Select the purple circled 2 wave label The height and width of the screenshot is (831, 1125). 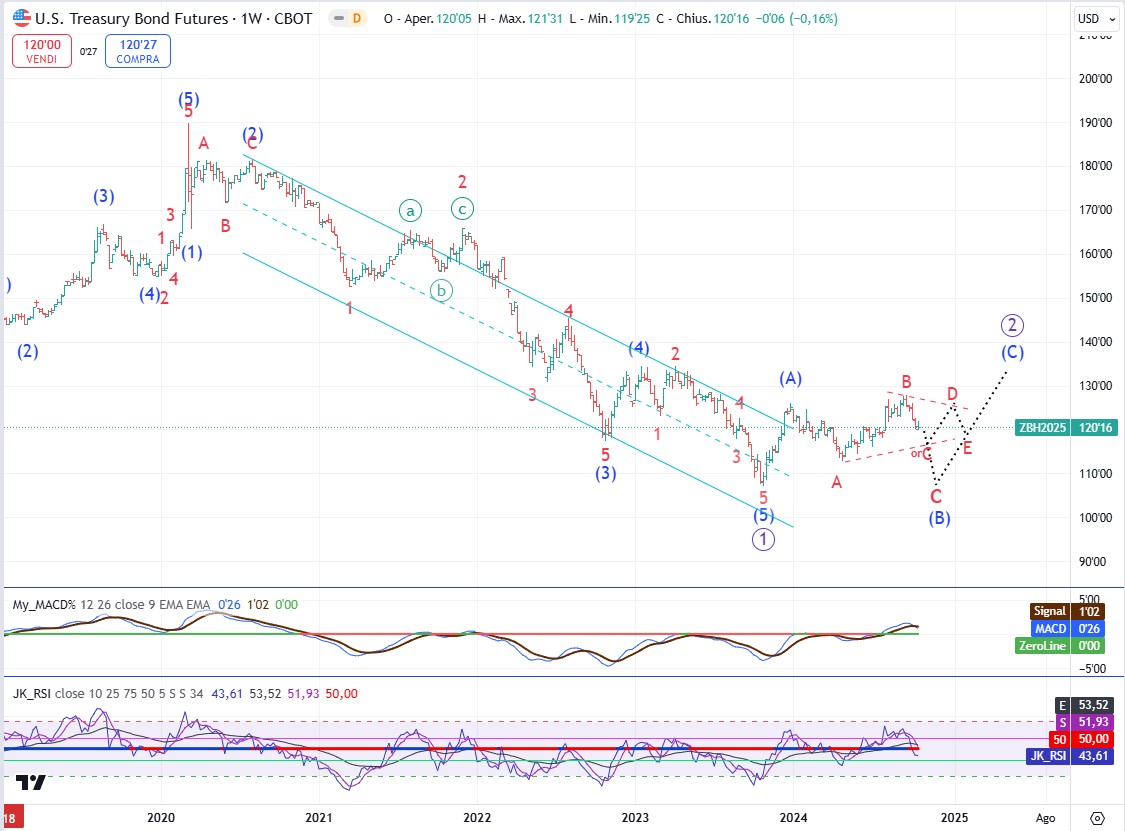pos(1012,325)
